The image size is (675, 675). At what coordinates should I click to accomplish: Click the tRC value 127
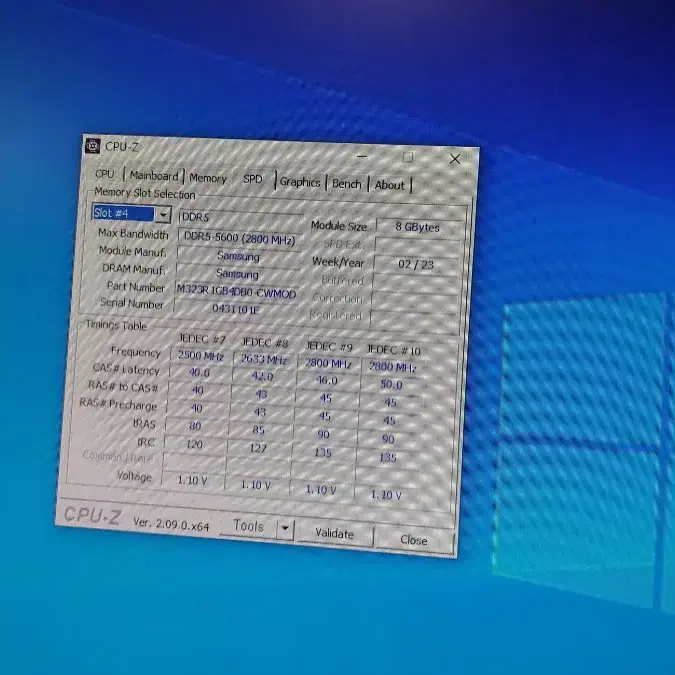click(x=258, y=448)
